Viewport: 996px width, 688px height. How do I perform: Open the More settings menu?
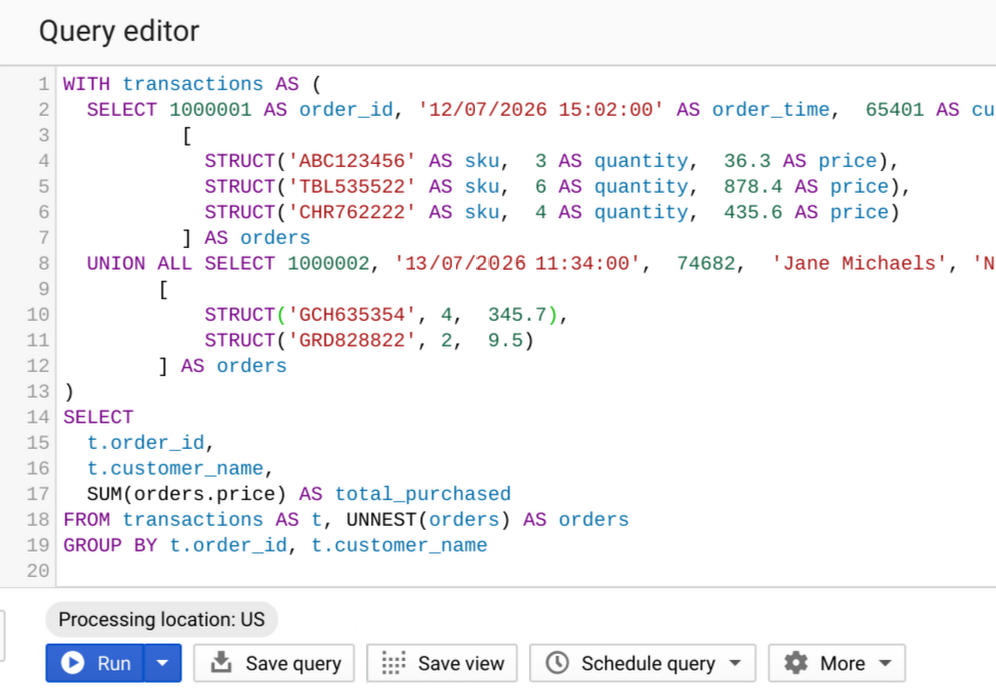pos(837,663)
